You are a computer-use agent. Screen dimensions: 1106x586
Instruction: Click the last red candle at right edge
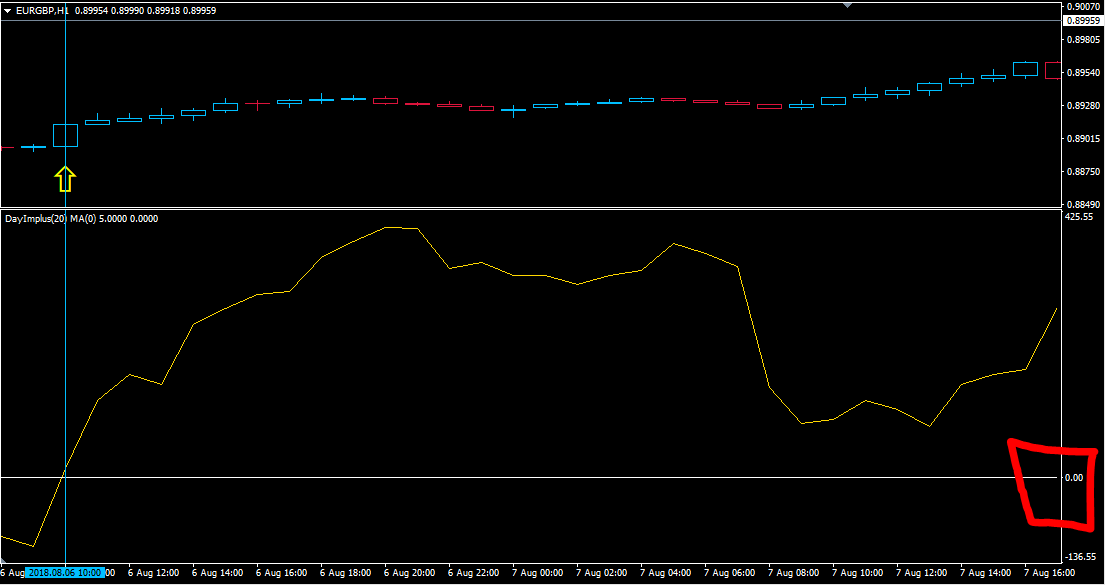pyautogui.click(x=1053, y=70)
